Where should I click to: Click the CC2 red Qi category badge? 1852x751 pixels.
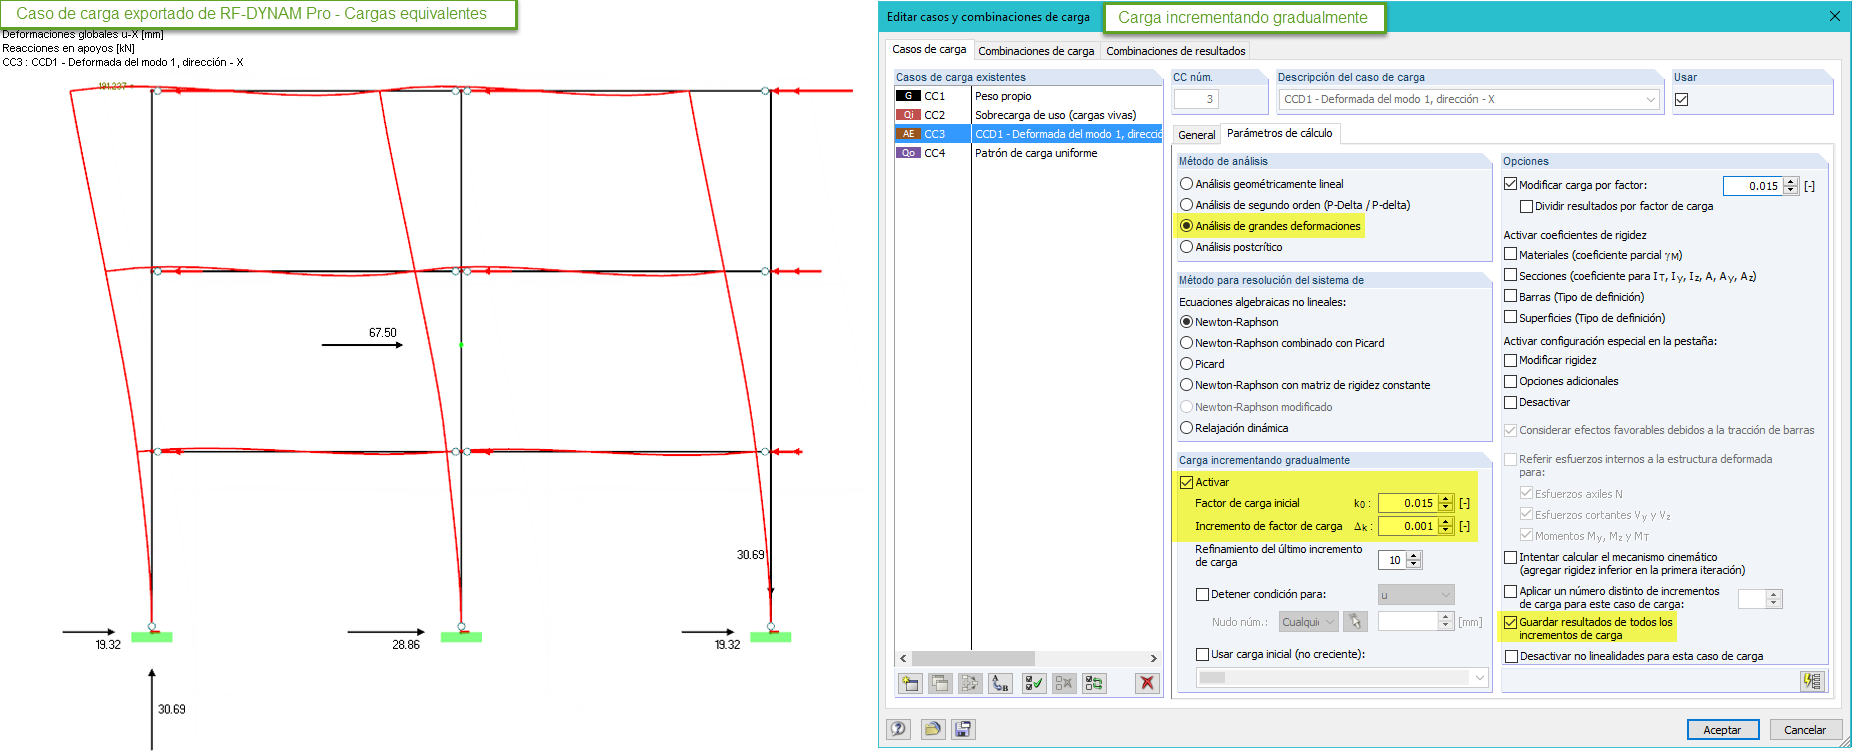coord(908,115)
